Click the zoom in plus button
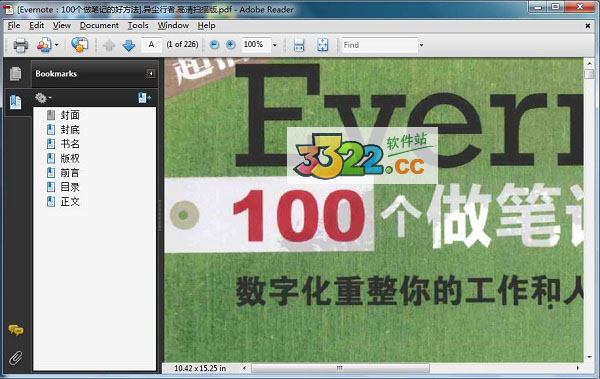This screenshot has width=600, height=379. click(x=230, y=45)
